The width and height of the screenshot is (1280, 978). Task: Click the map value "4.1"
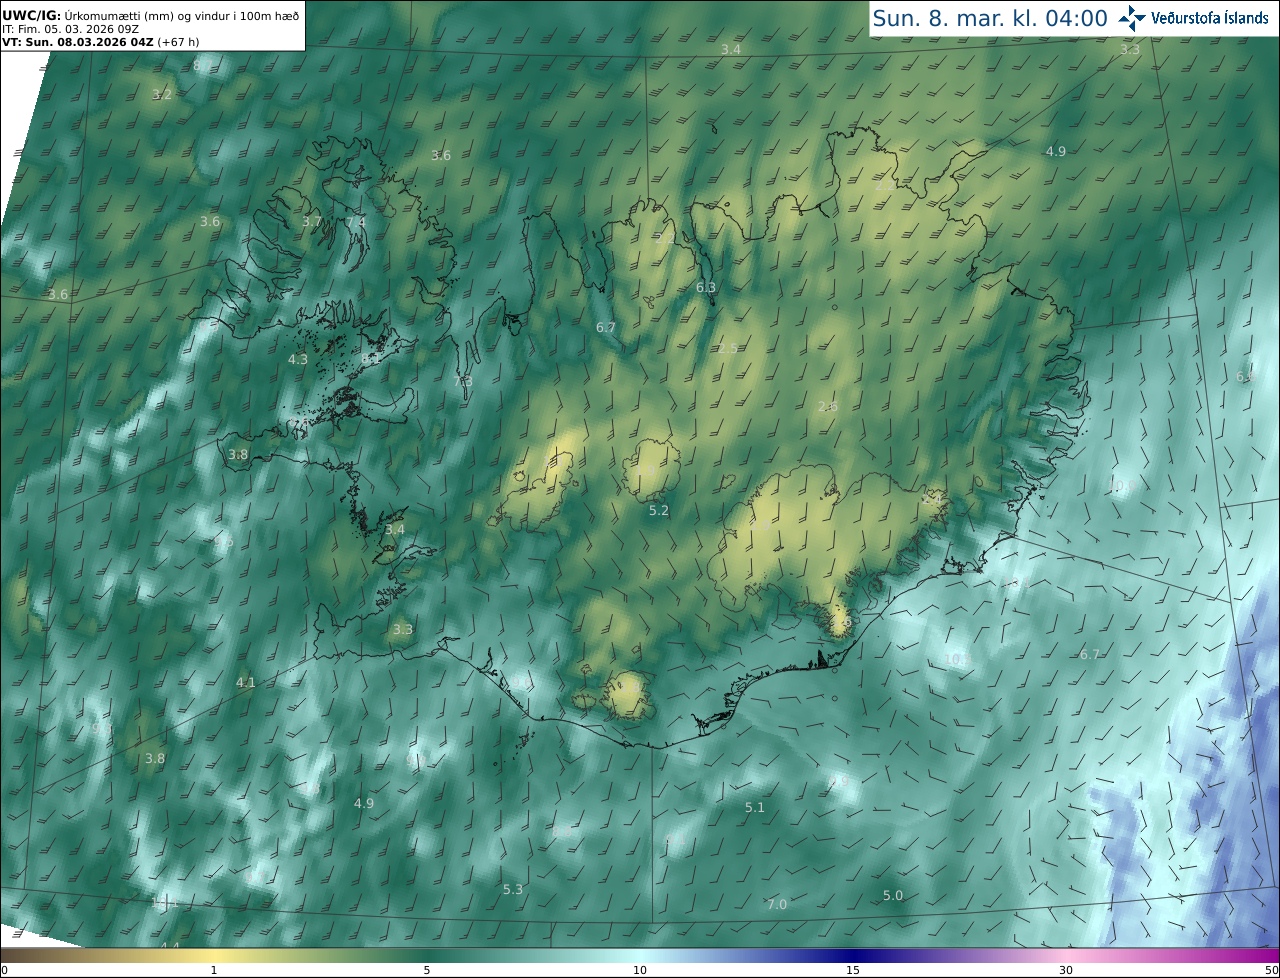pyautogui.click(x=245, y=682)
